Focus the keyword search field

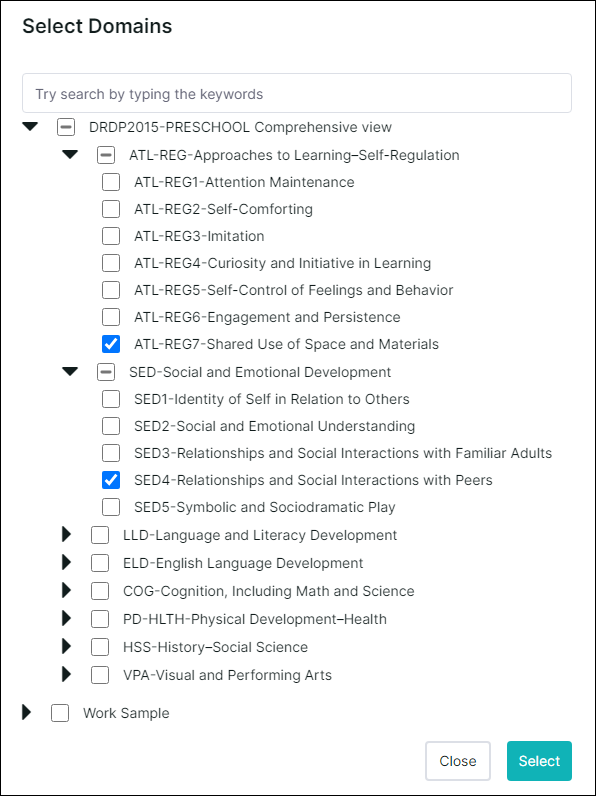tap(297, 93)
